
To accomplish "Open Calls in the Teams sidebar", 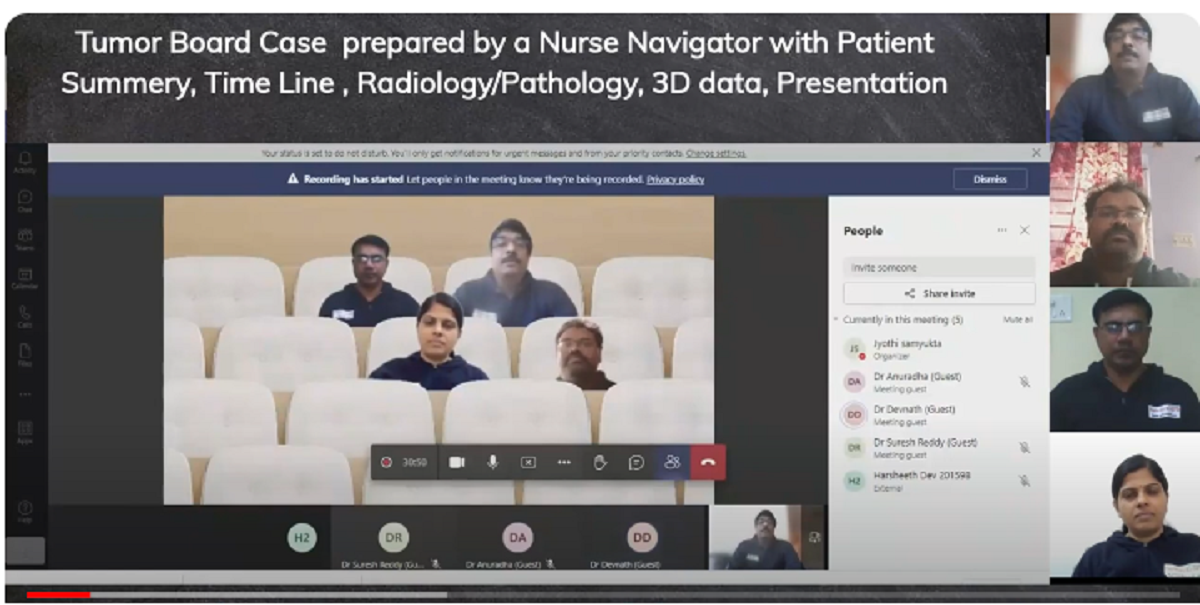I will (x=25, y=317).
